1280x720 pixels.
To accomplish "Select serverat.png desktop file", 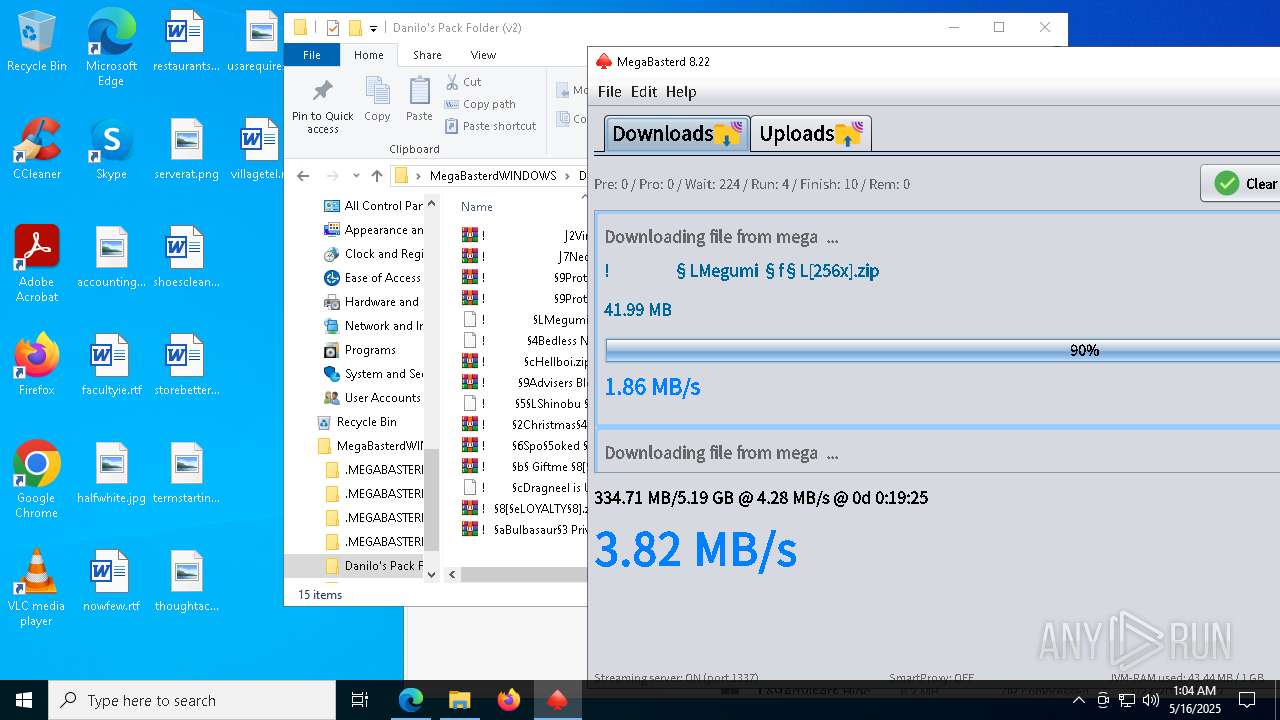I will pyautogui.click(x=186, y=149).
